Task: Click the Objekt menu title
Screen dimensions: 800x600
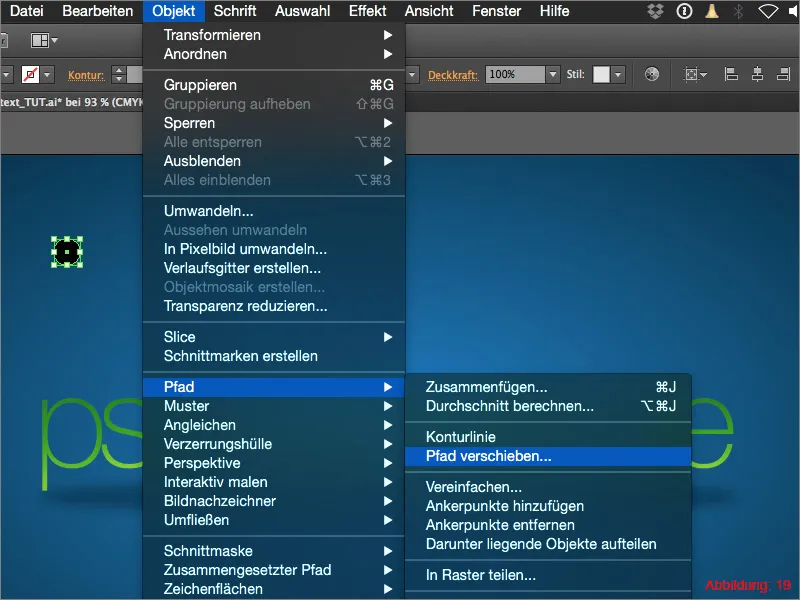Action: [173, 11]
